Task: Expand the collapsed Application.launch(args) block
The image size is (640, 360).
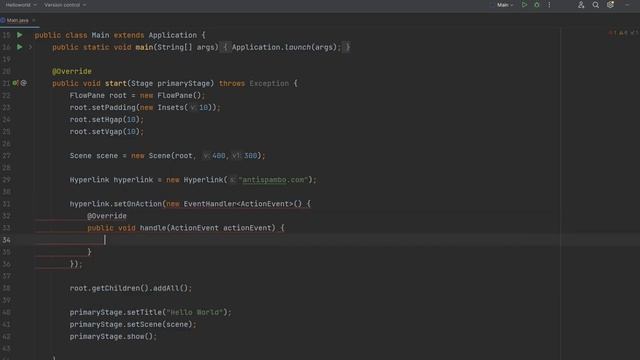Action: tap(286, 47)
